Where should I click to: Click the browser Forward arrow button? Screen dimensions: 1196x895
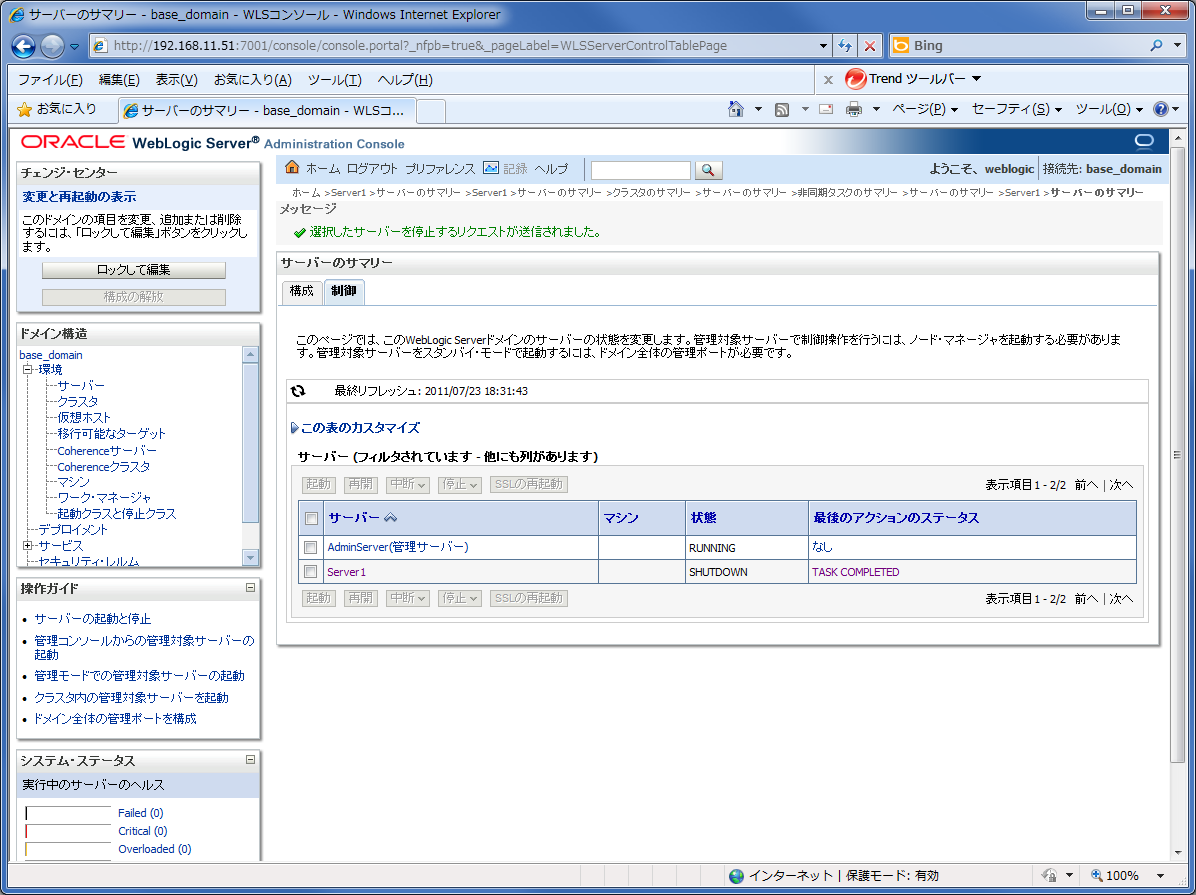pos(52,47)
